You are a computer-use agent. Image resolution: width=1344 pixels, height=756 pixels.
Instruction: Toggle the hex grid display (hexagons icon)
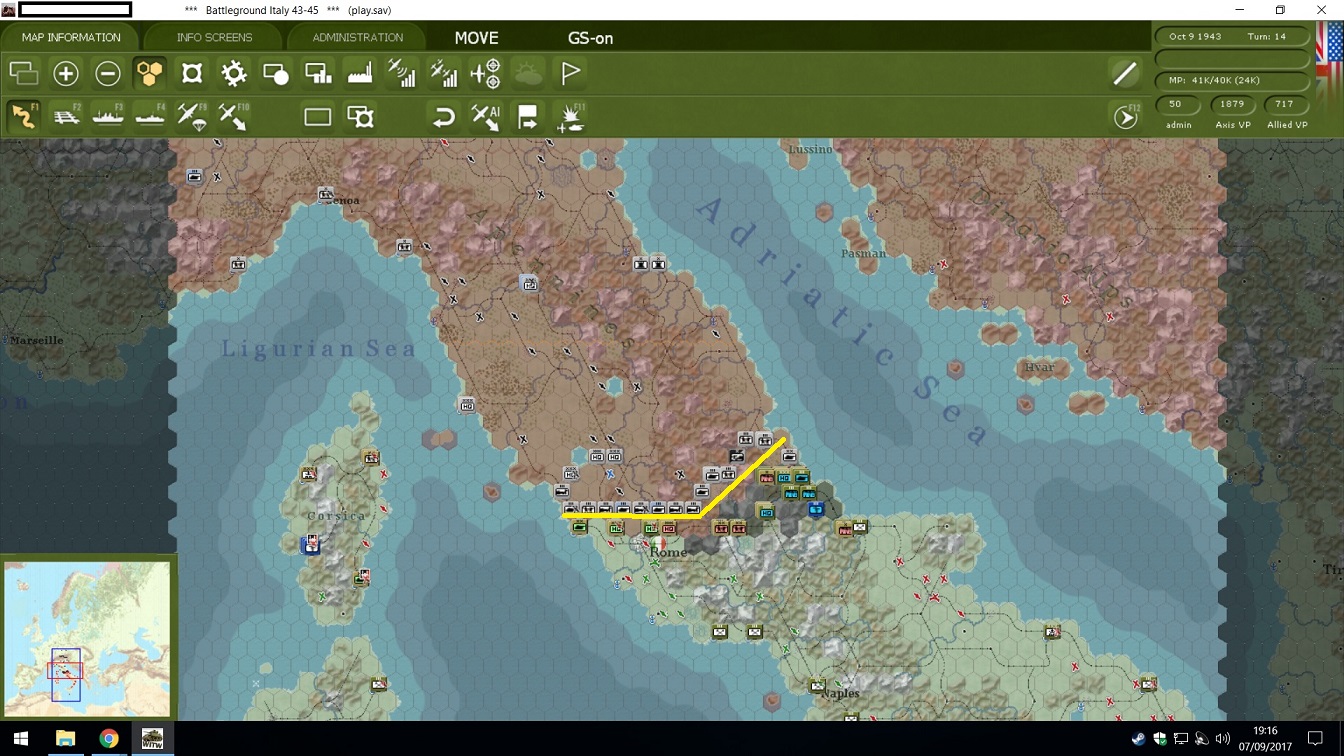pyautogui.click(x=150, y=73)
